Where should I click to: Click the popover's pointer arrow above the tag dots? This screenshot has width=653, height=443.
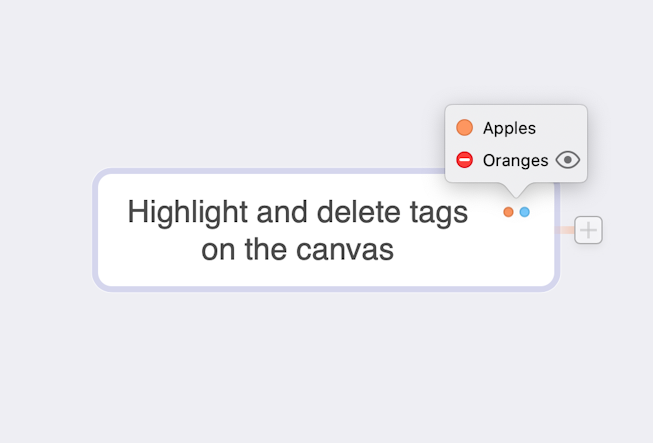point(516,188)
